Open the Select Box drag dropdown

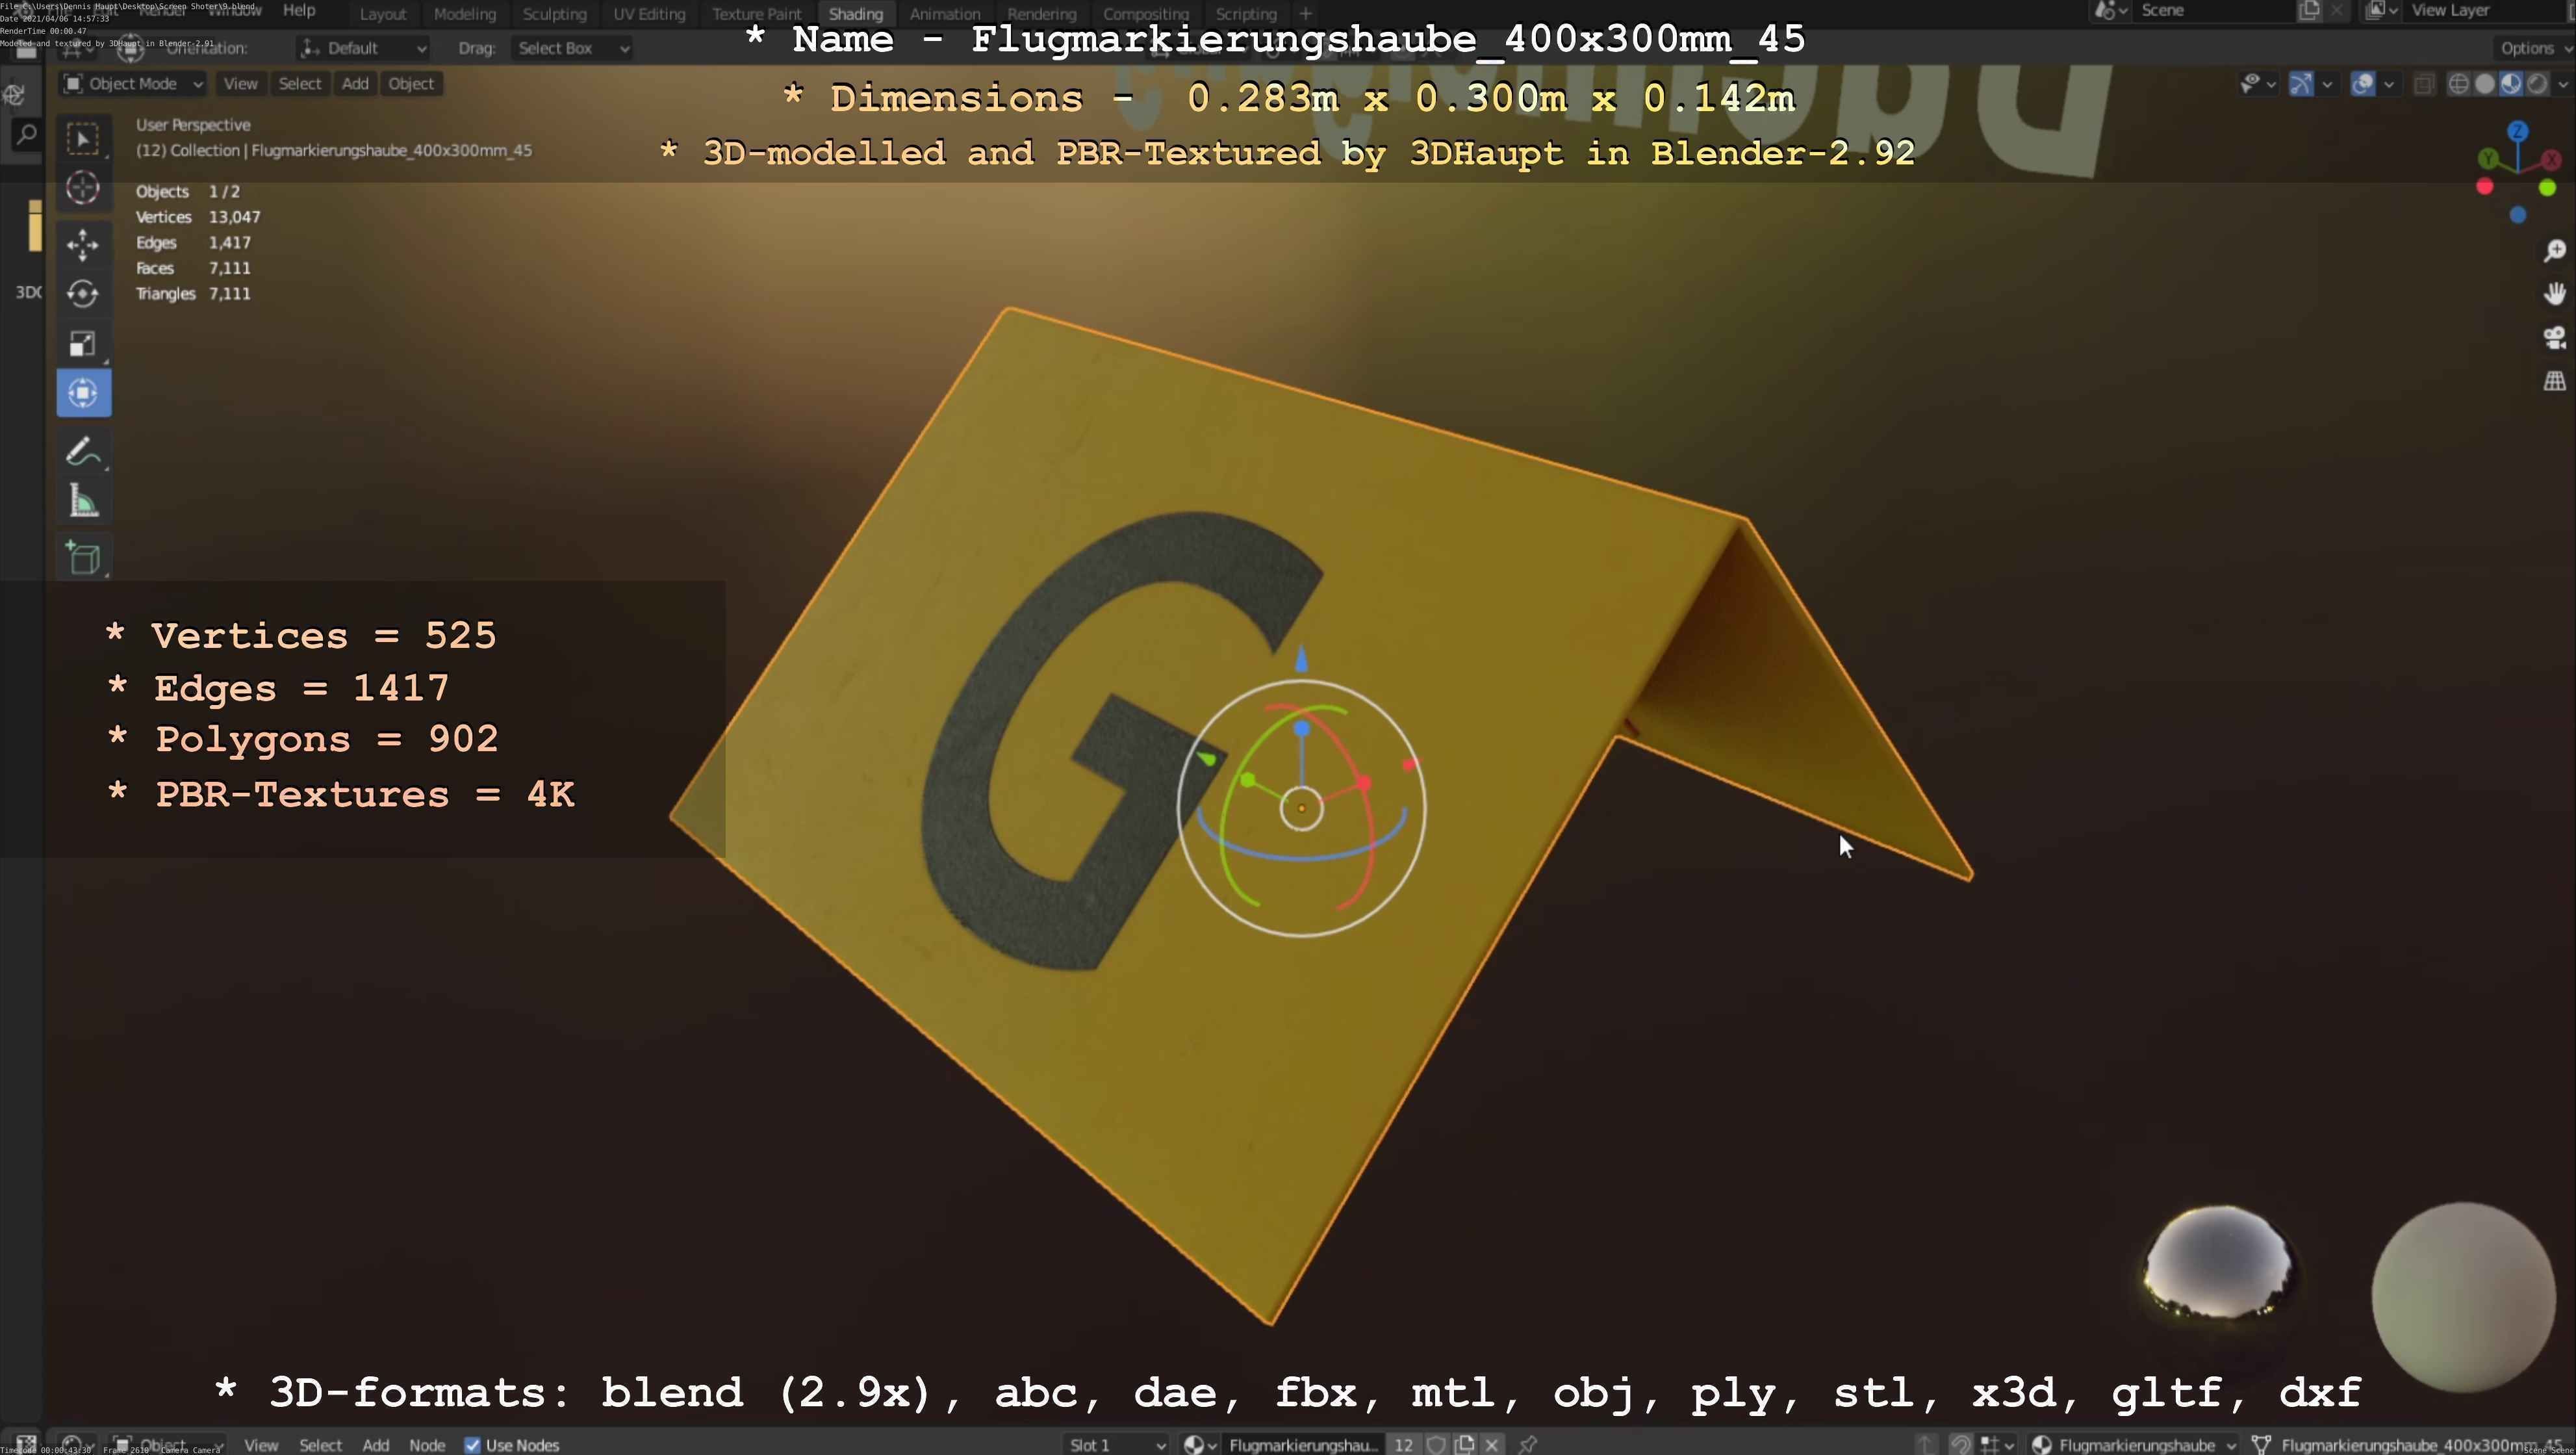[x=572, y=48]
